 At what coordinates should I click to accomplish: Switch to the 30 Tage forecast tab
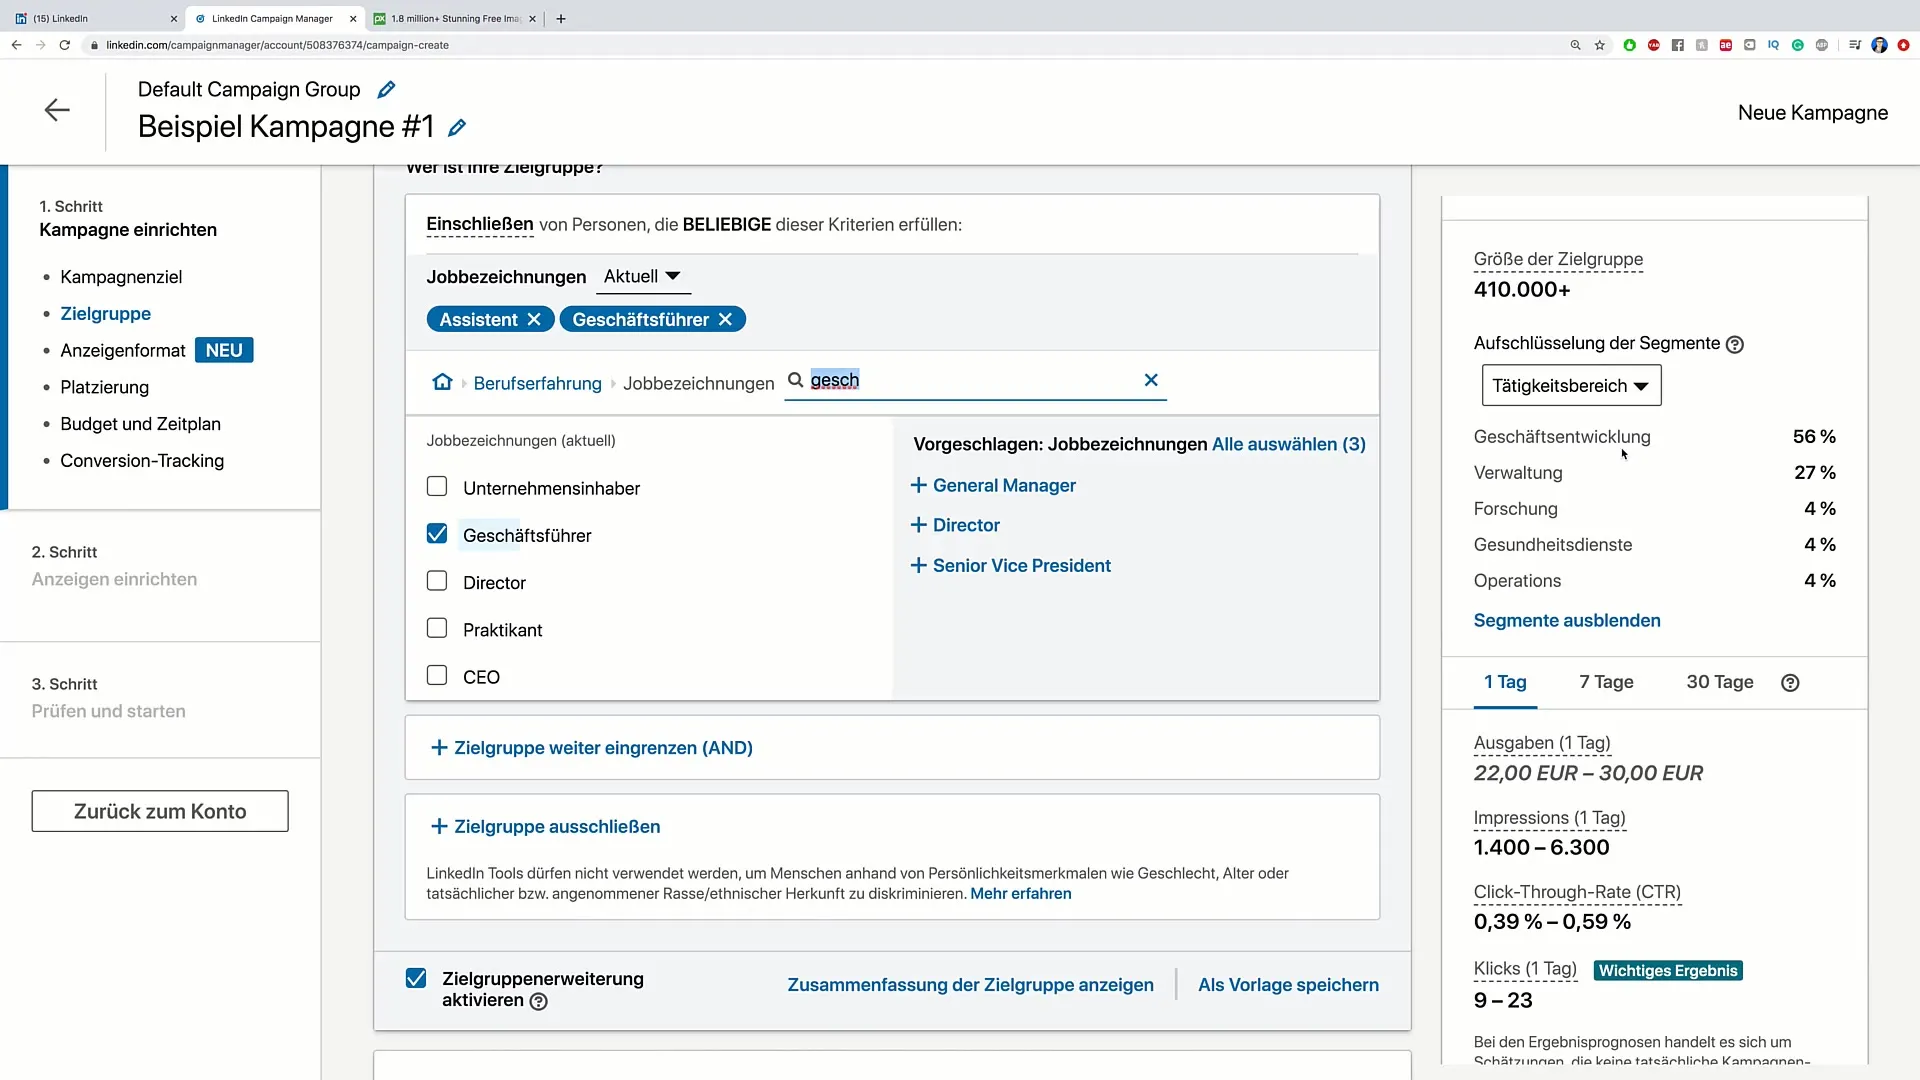coord(1719,683)
